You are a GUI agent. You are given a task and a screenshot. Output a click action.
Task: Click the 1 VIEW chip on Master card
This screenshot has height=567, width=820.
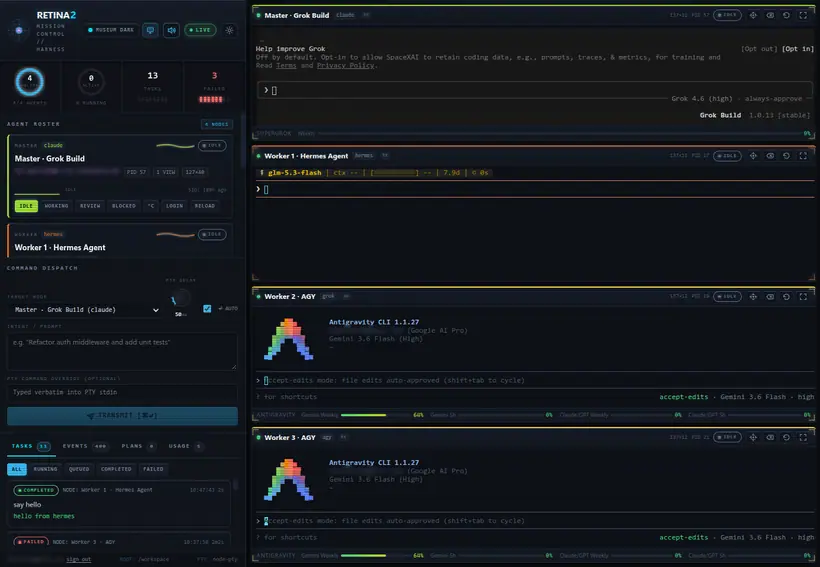[166, 172]
